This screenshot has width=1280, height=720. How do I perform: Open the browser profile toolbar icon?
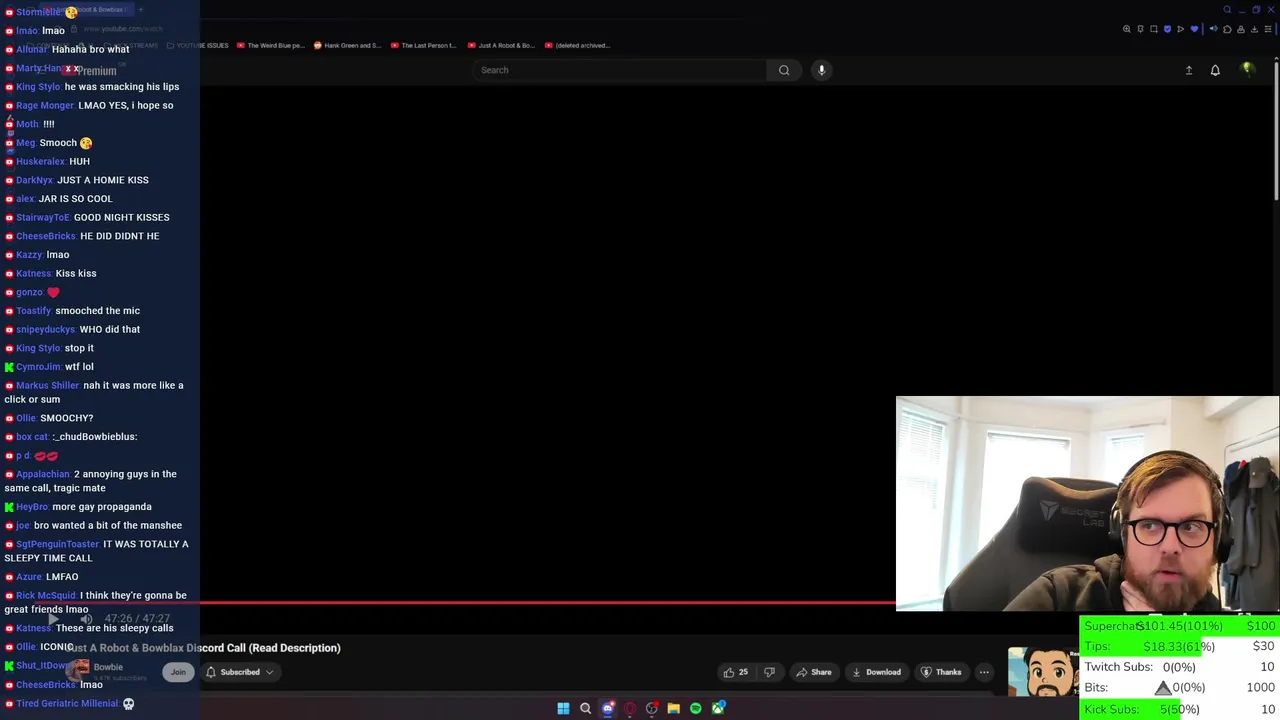point(1241,29)
